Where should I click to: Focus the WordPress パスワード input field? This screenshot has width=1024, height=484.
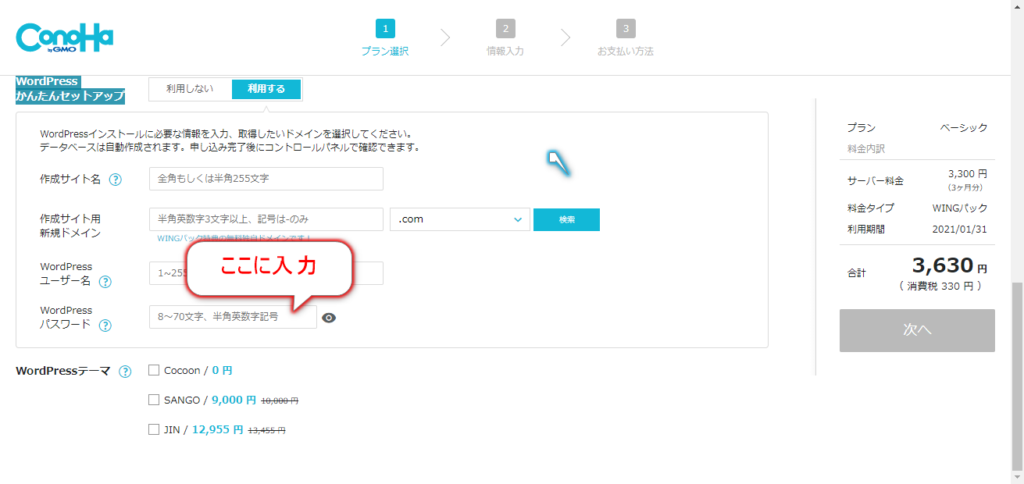tap(232, 317)
